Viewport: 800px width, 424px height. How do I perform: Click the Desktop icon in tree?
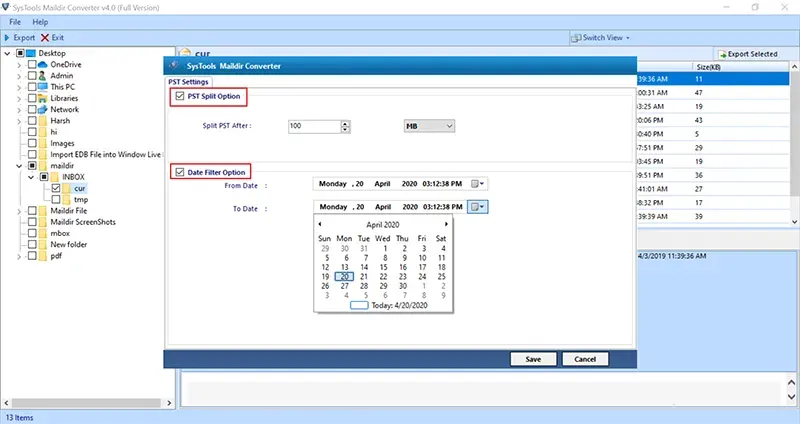tap(31, 53)
